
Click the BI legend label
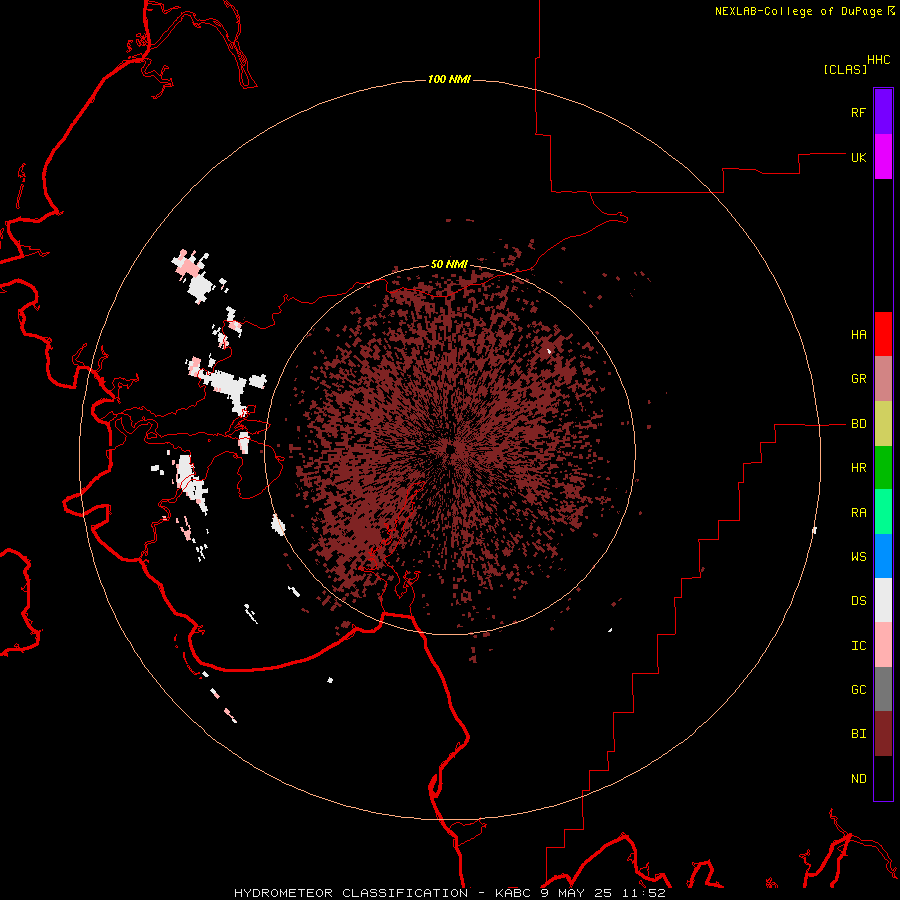pos(858,734)
